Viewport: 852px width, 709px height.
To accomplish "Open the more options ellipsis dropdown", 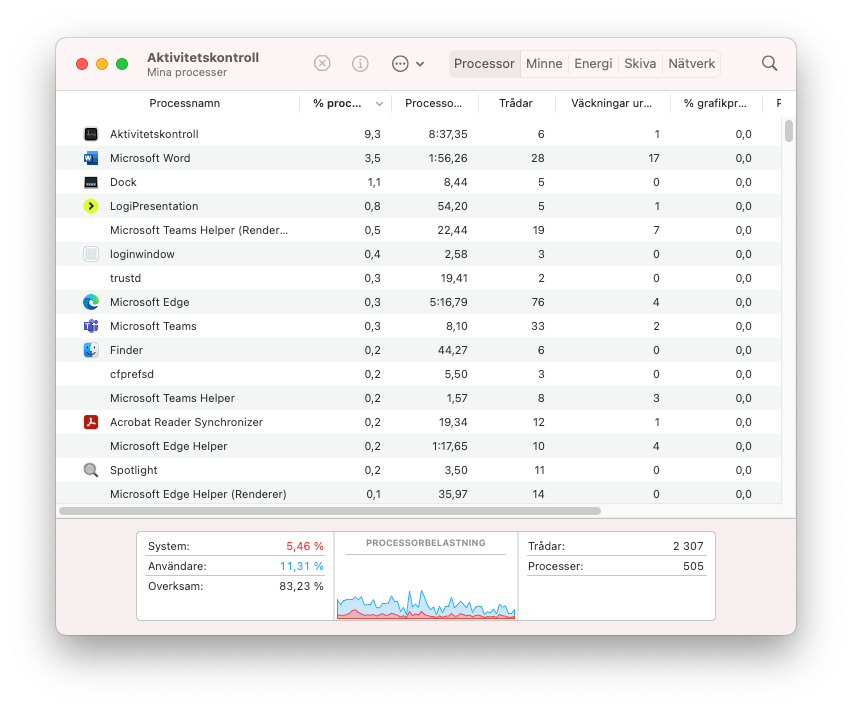I will pos(407,63).
